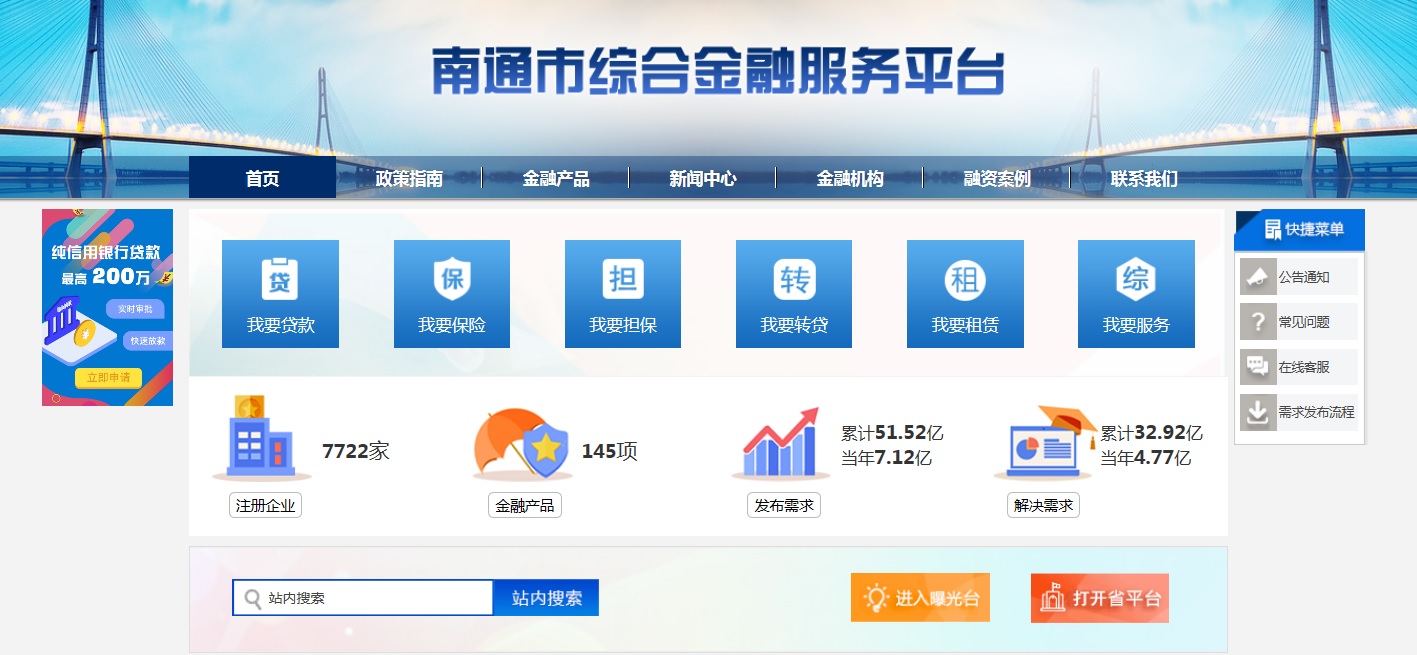Click the 站内搜索 blue search button

pyautogui.click(x=546, y=598)
